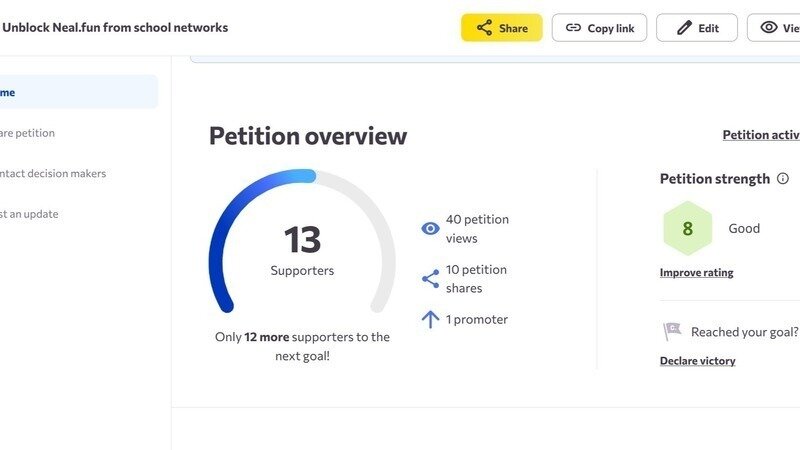
Task: Click the upward arrow promoter icon
Action: coord(430,320)
